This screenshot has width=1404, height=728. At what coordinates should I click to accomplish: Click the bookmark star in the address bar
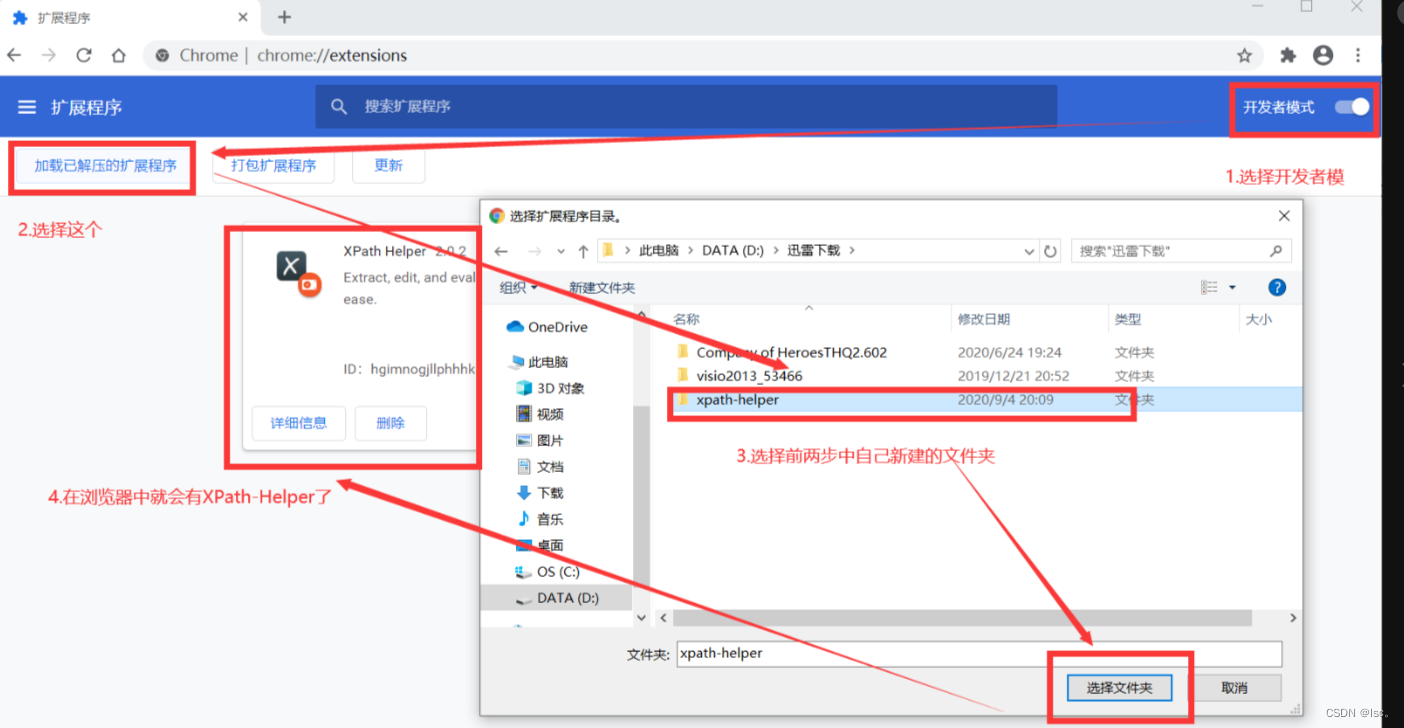(1243, 55)
